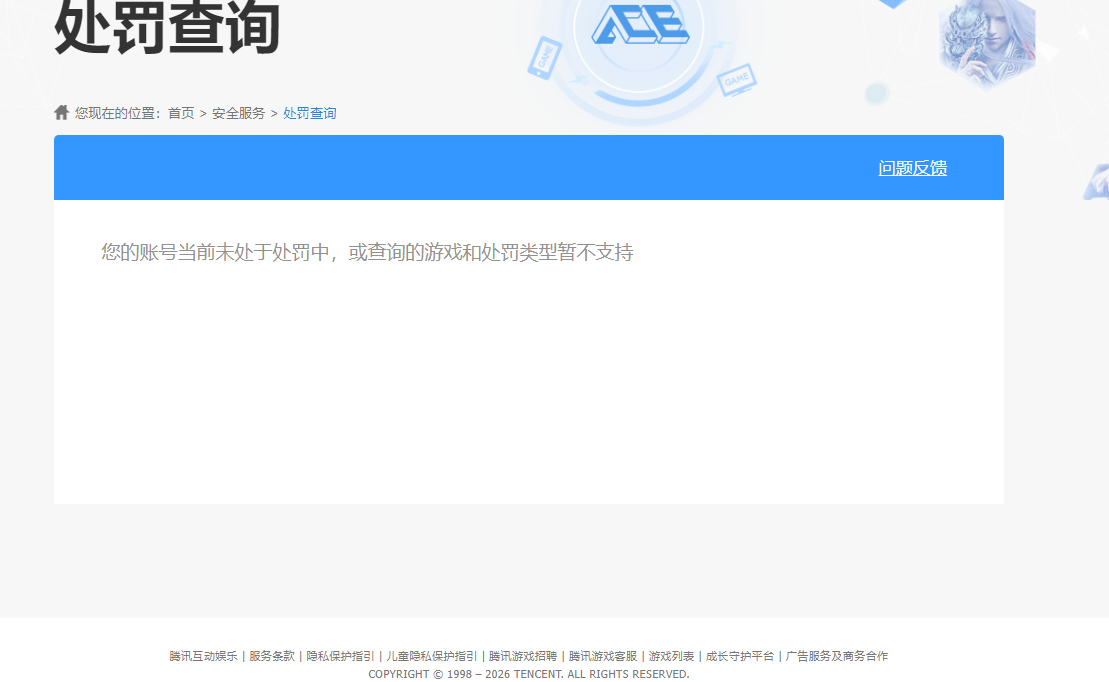Open 广告服务及商务合作 cooperation page
1109x682 pixels.
pos(837,656)
